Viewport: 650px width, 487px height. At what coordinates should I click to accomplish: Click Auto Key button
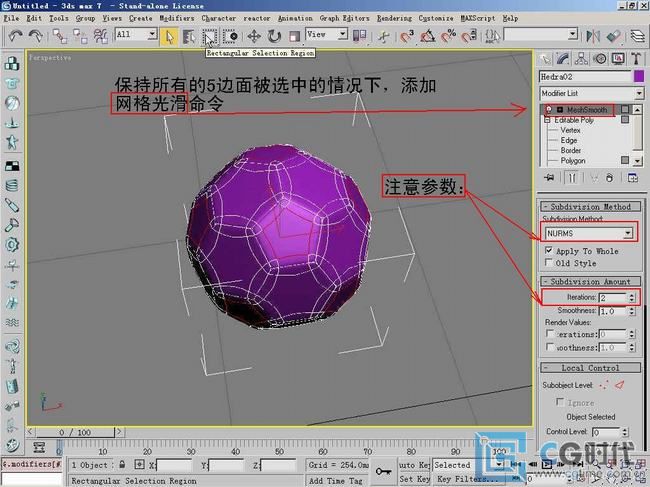(x=414, y=465)
